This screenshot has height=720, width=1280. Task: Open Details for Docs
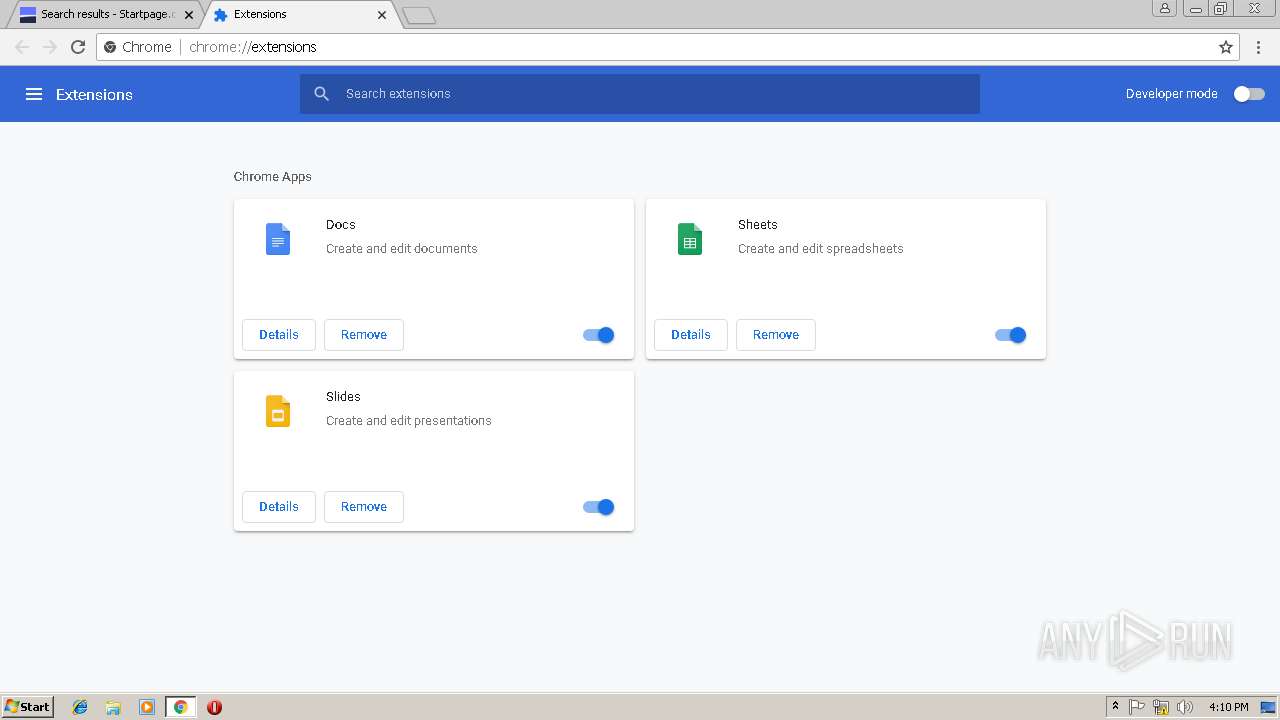coord(279,335)
